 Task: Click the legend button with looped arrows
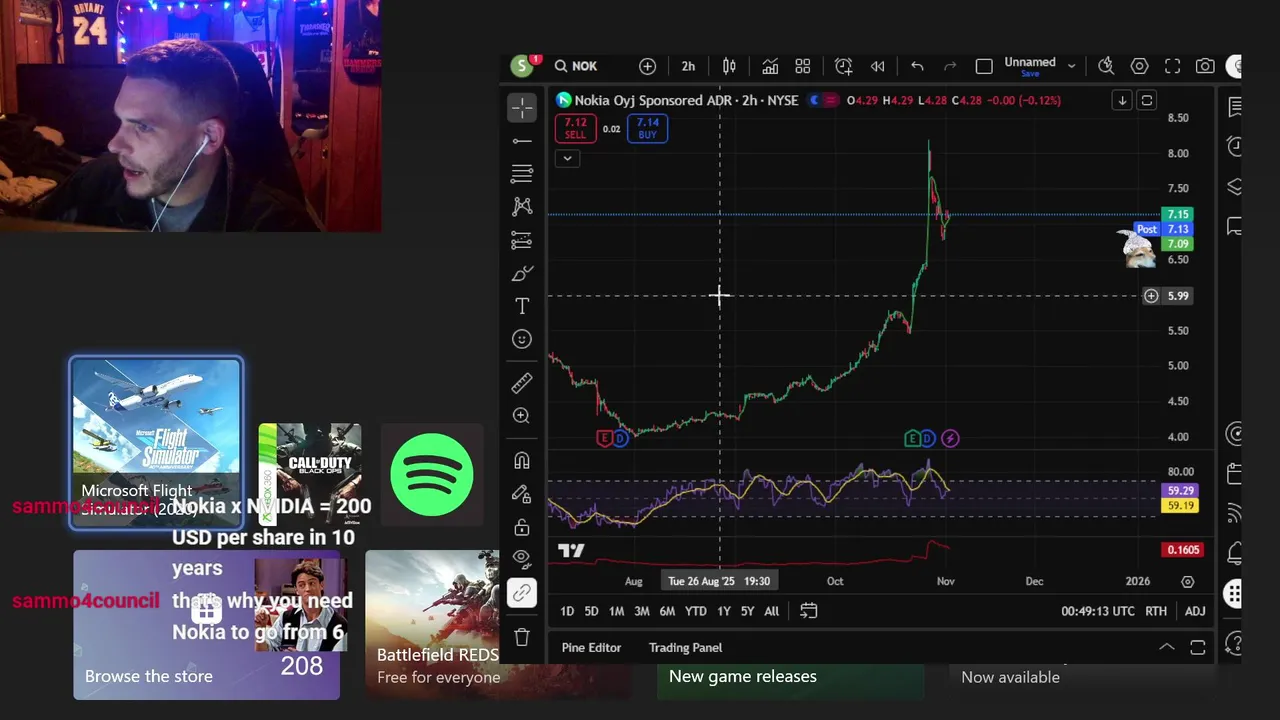click(1147, 100)
